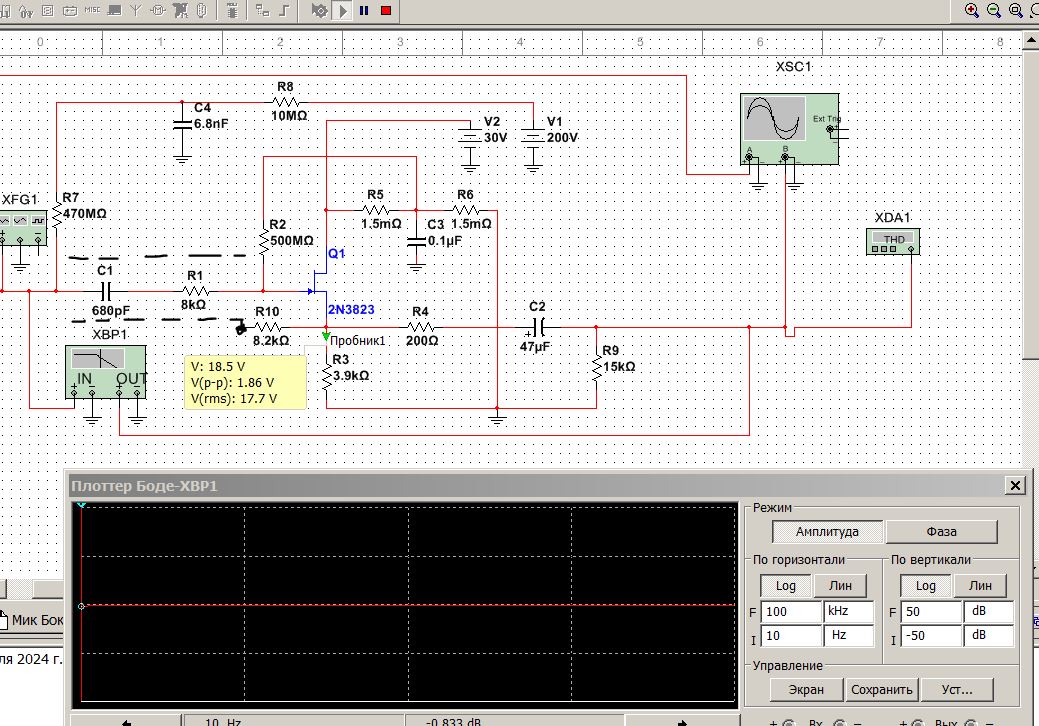The width and height of the screenshot is (1039, 726).
Task: Pause the running simulation
Action: pyautogui.click(x=364, y=10)
